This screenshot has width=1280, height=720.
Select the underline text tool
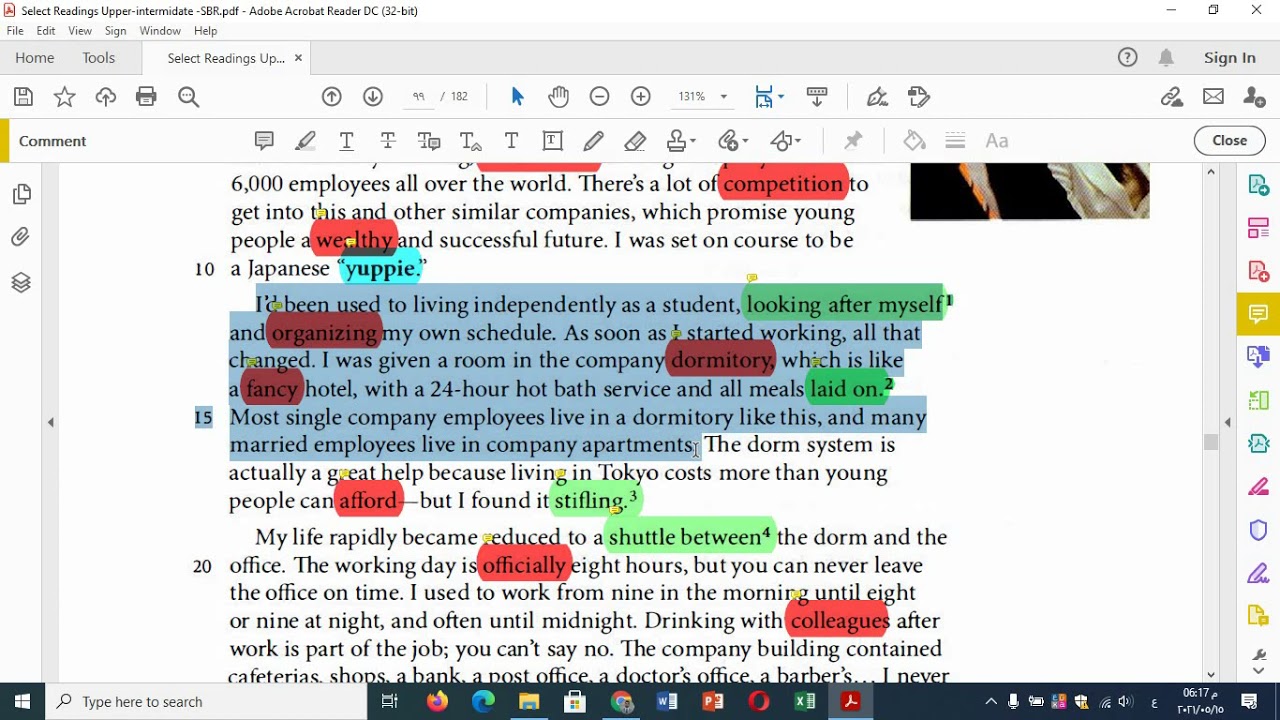347,141
